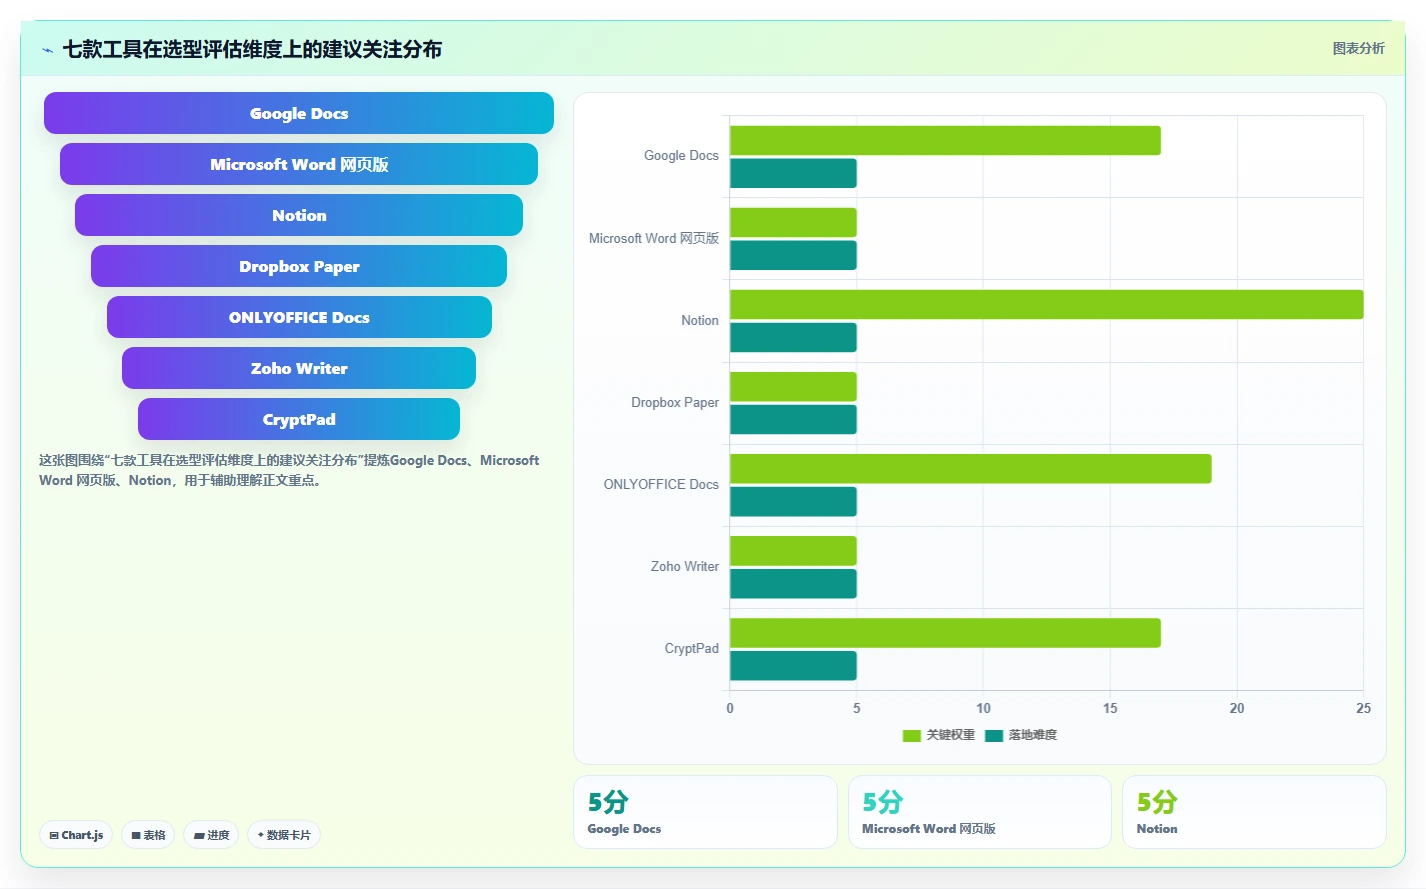Click the 落地难度 legend label
Image resolution: width=1426 pixels, height=889 pixels.
(x=1033, y=735)
